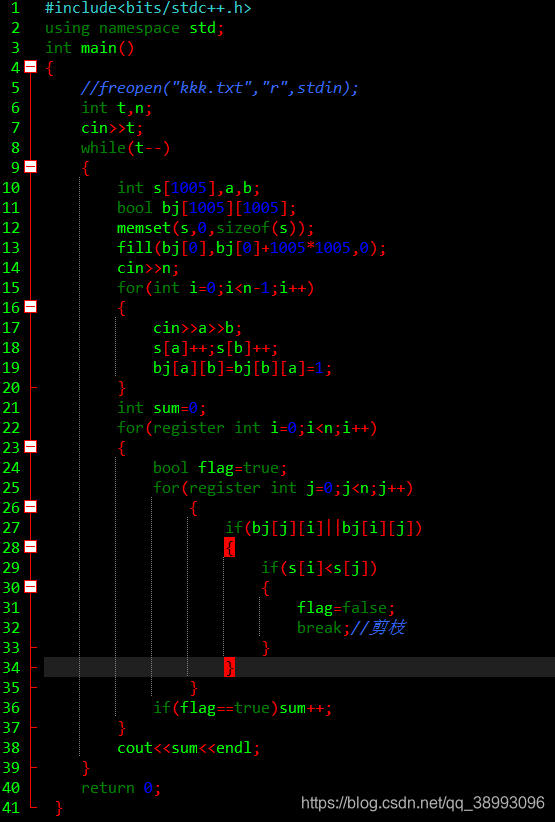Collapse the fold marker at line 28

(x=31, y=547)
